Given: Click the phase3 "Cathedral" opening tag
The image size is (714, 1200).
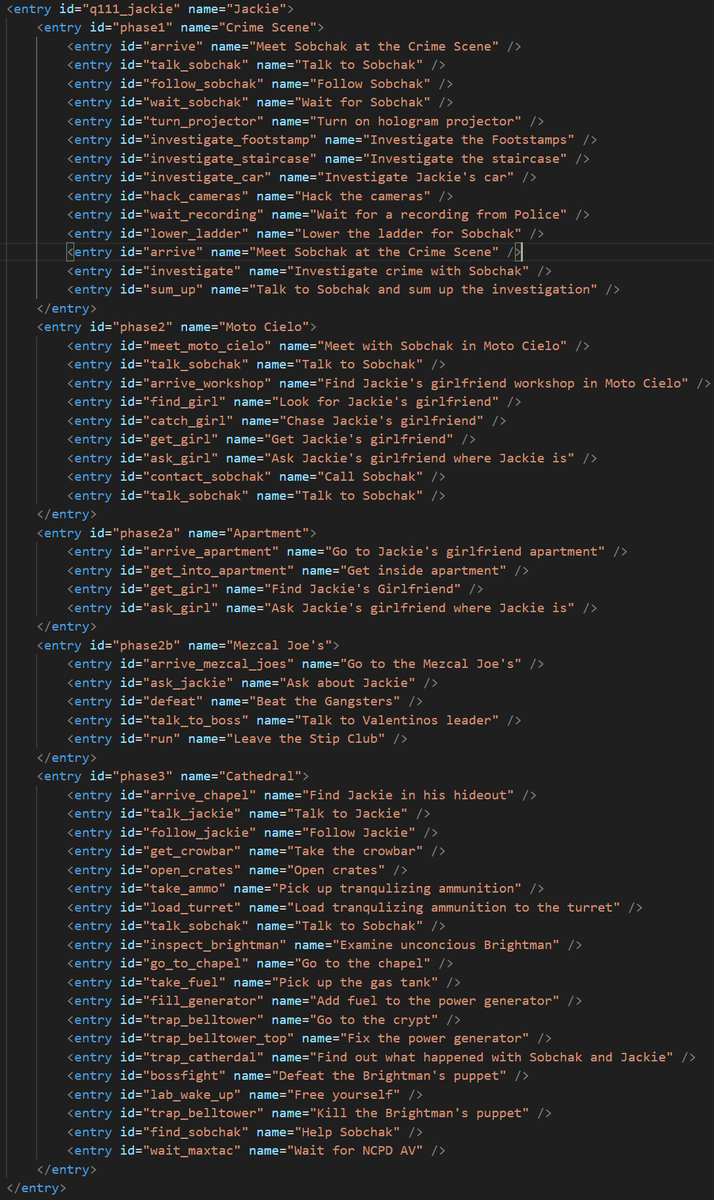Looking at the screenshot, I should 173,776.
